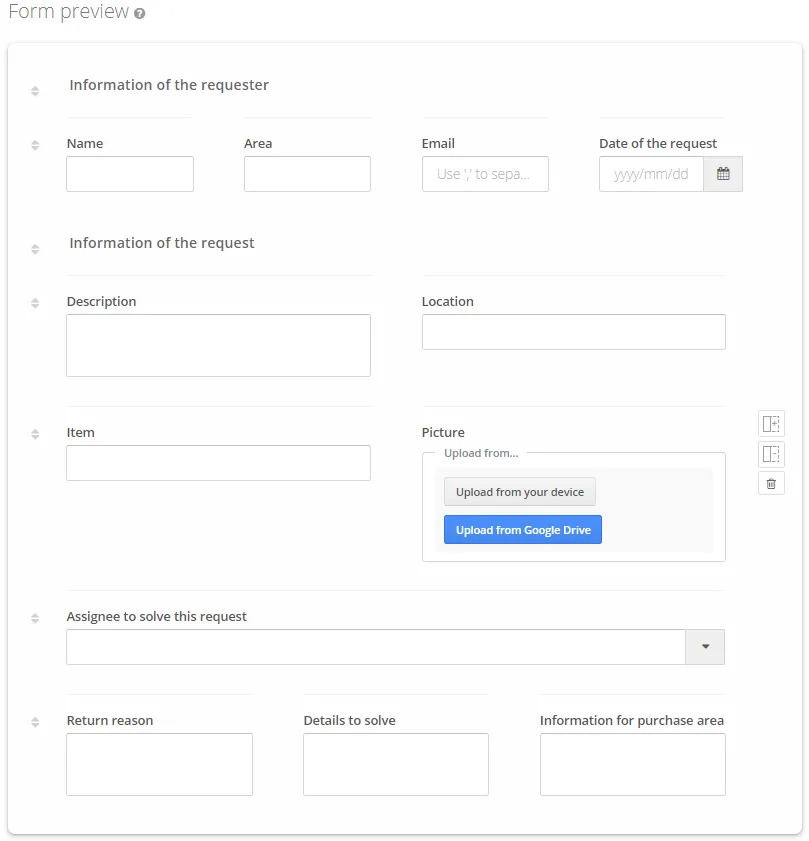Click the remove column icon beside Picture row
Image resolution: width=809 pixels, height=841 pixels.
click(x=771, y=454)
